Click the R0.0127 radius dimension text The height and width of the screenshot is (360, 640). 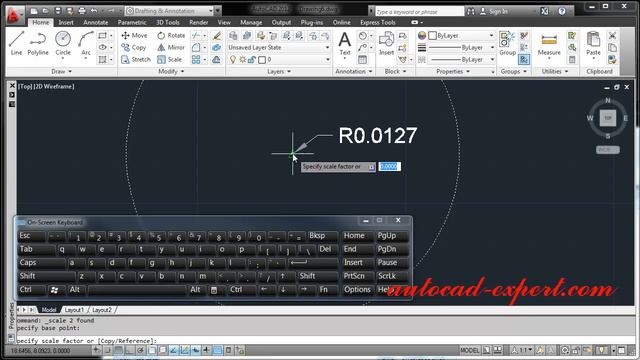pos(378,135)
